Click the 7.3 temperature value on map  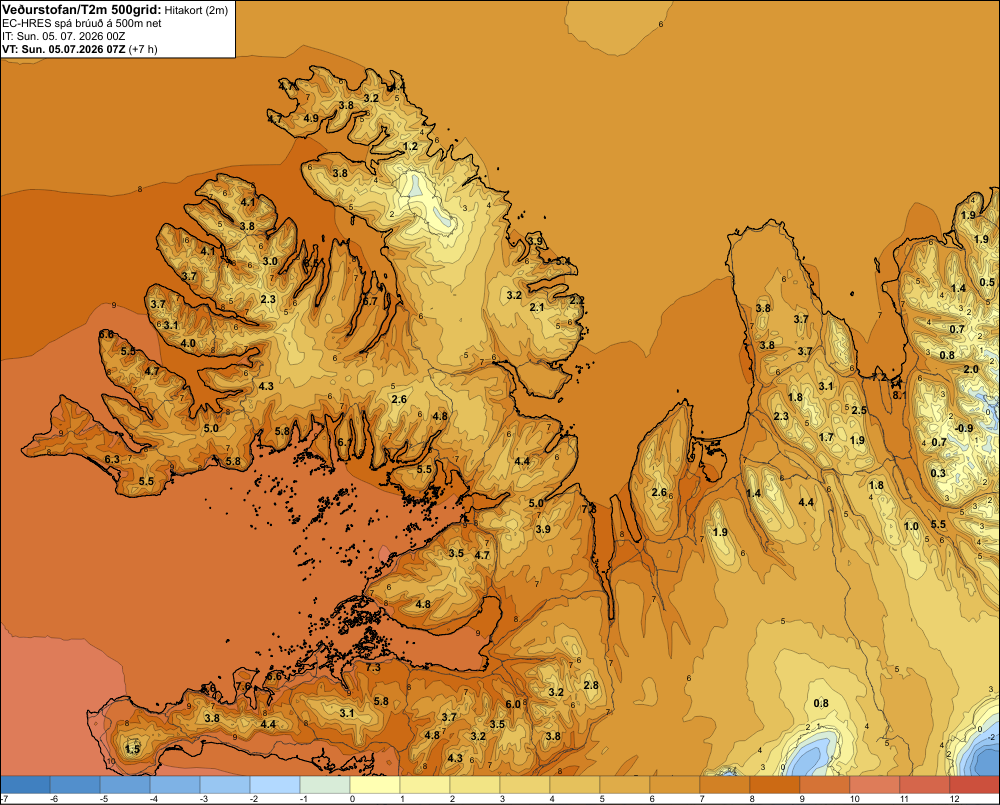click(x=372, y=668)
